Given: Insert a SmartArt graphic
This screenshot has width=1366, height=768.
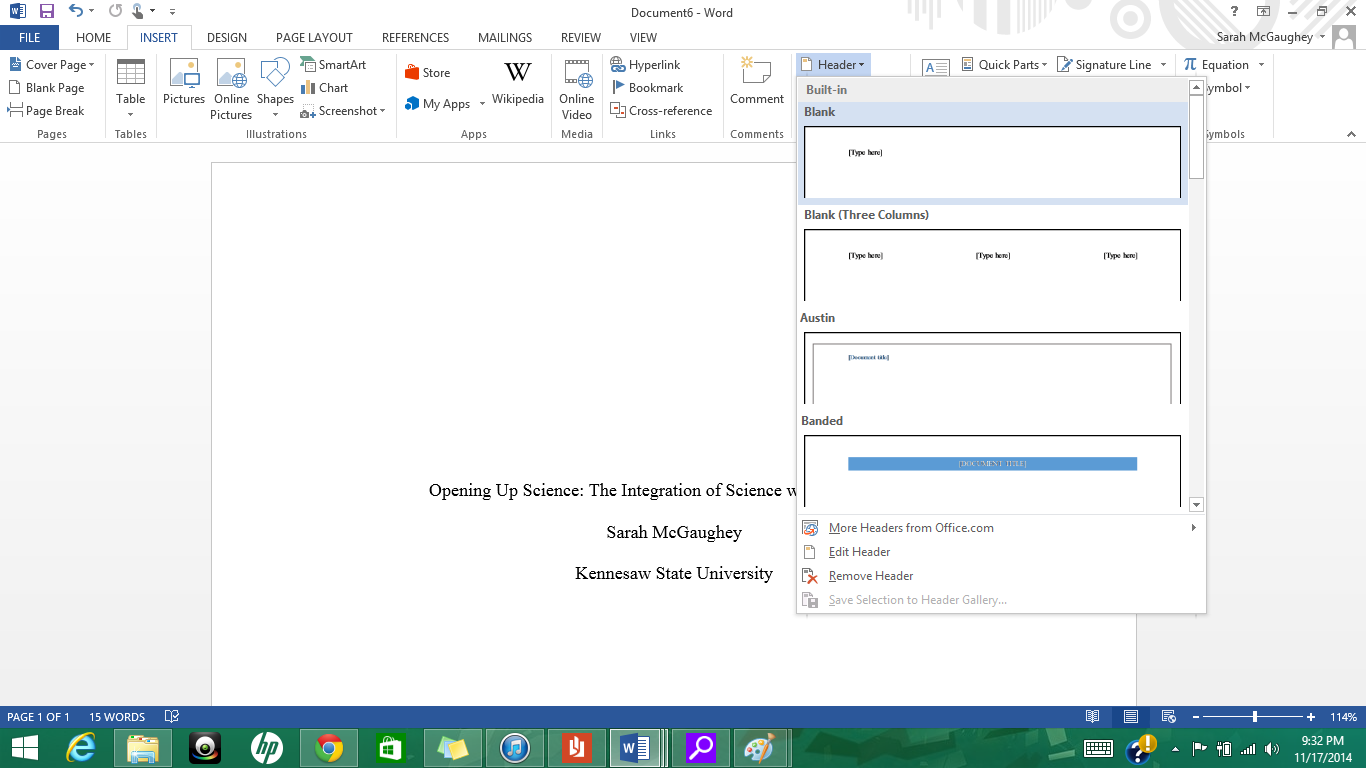Looking at the screenshot, I should tap(333, 65).
